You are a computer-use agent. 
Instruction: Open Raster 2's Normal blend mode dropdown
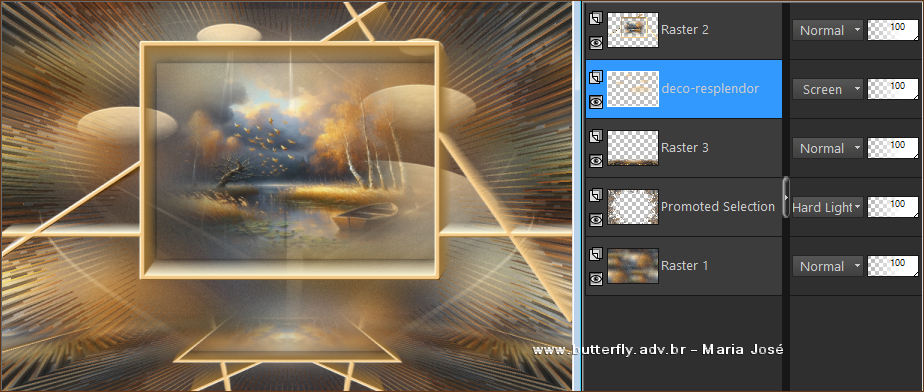pos(827,30)
